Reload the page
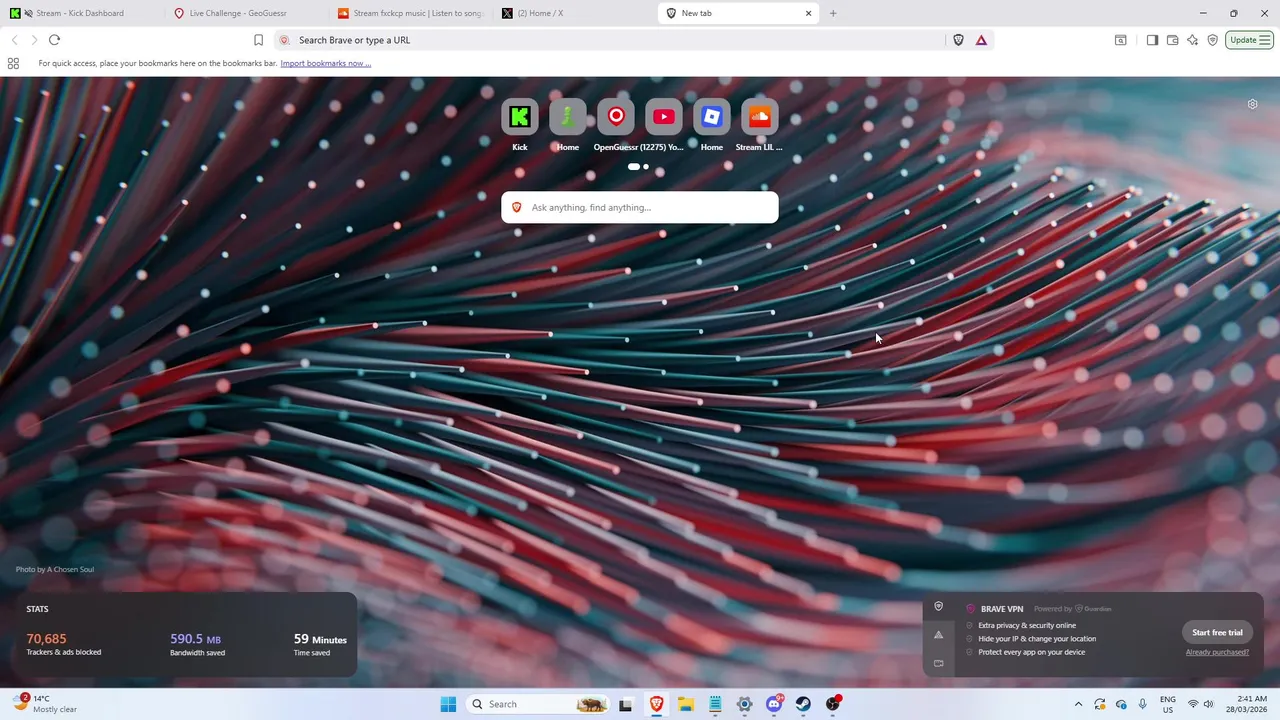The image size is (1280, 720). click(x=54, y=40)
